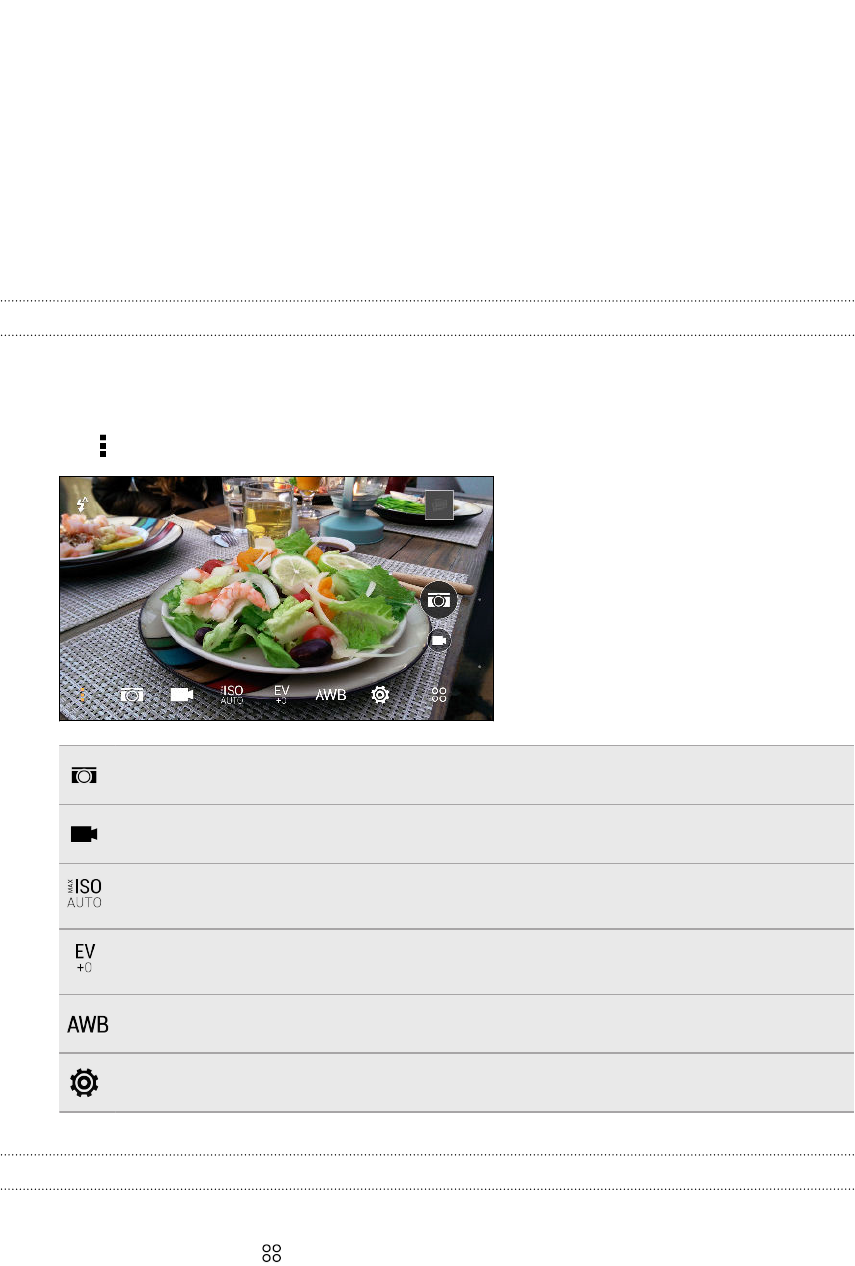Click the video camera icon in table
The width and height of the screenshot is (855, 1266).
pos(85,834)
